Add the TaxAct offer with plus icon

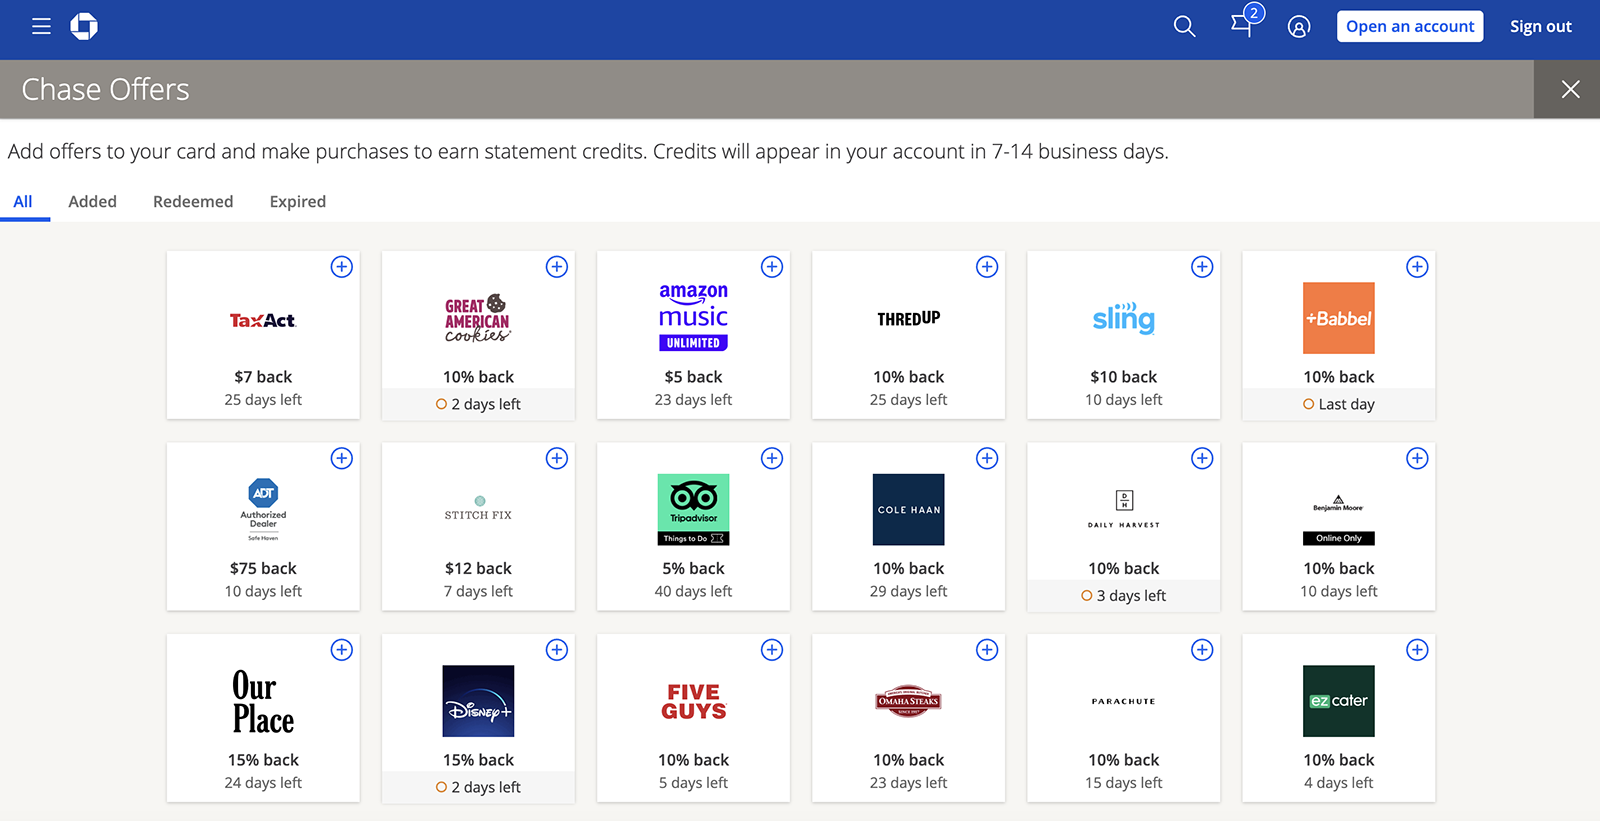point(342,267)
